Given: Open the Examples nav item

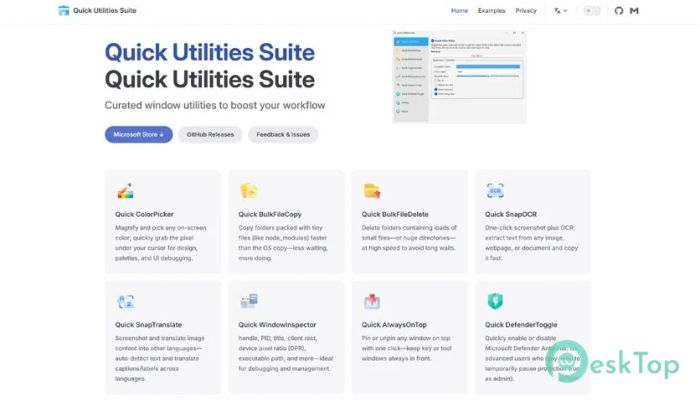Looking at the screenshot, I should pyautogui.click(x=492, y=11).
